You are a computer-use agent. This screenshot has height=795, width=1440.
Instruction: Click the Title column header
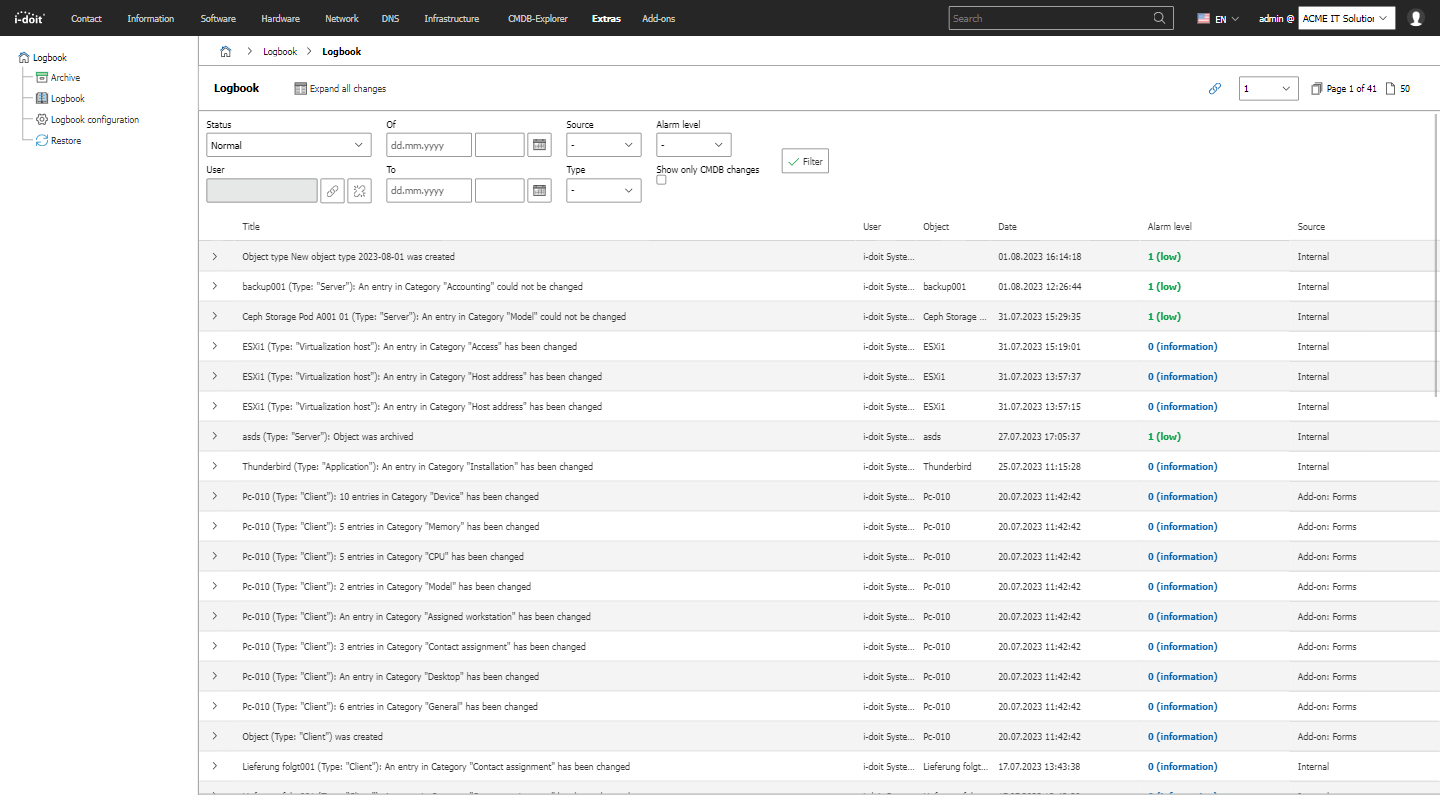click(x=251, y=227)
